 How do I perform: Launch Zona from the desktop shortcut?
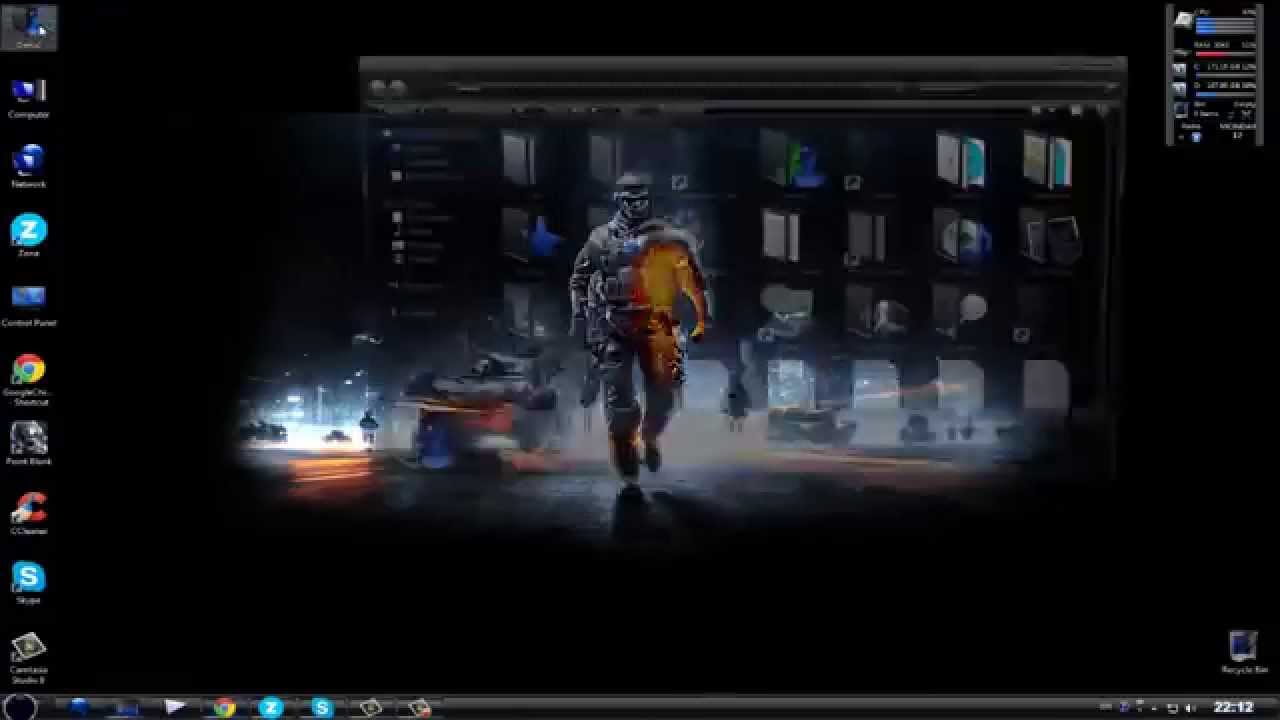[28, 236]
